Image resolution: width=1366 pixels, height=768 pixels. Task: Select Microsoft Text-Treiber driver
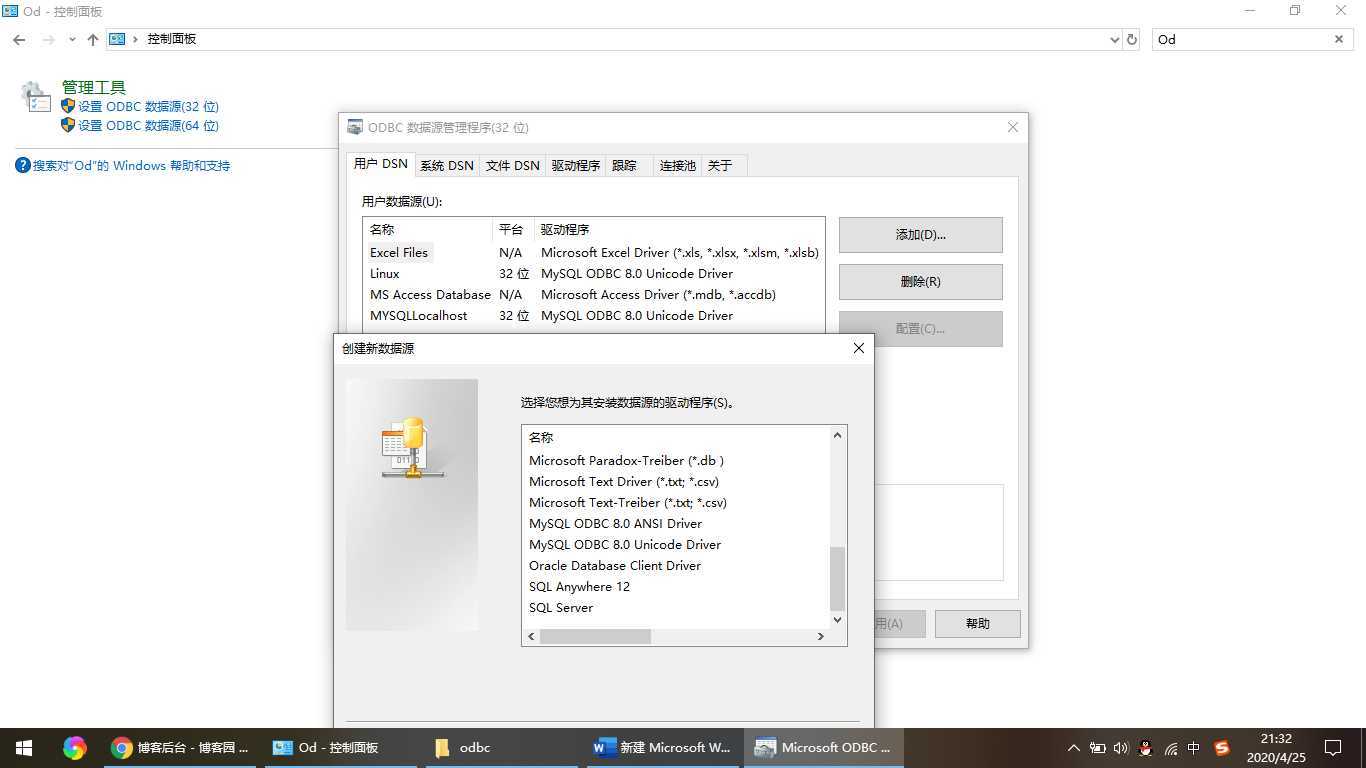(628, 502)
